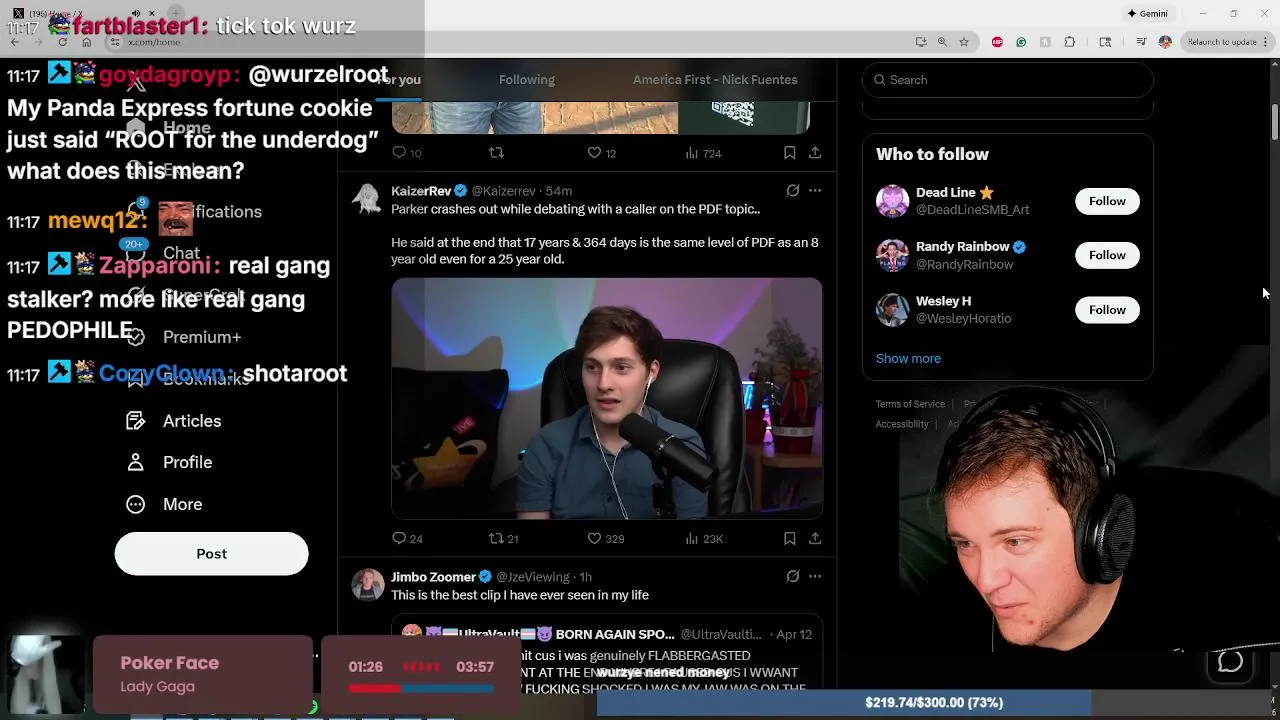Switch to the Following tab
This screenshot has height=720, width=1280.
click(526, 80)
